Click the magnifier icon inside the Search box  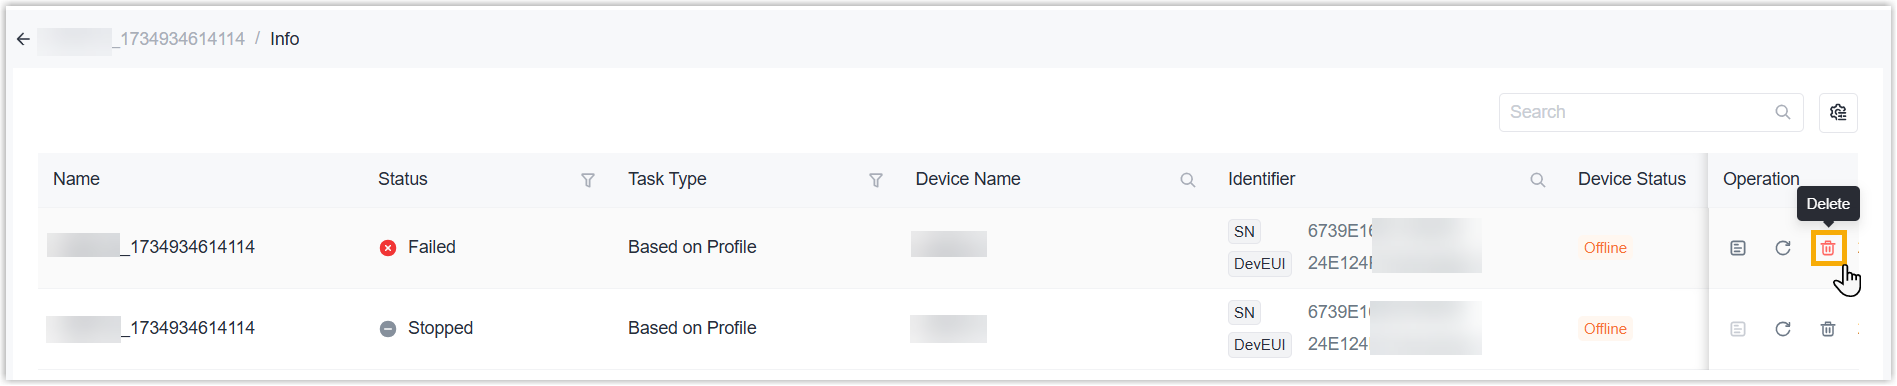(1783, 112)
